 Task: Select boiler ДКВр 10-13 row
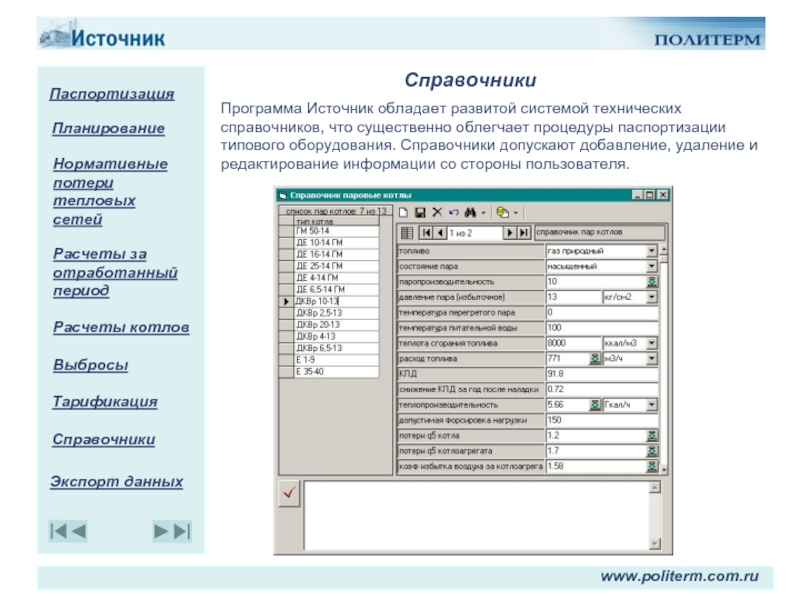click(337, 302)
